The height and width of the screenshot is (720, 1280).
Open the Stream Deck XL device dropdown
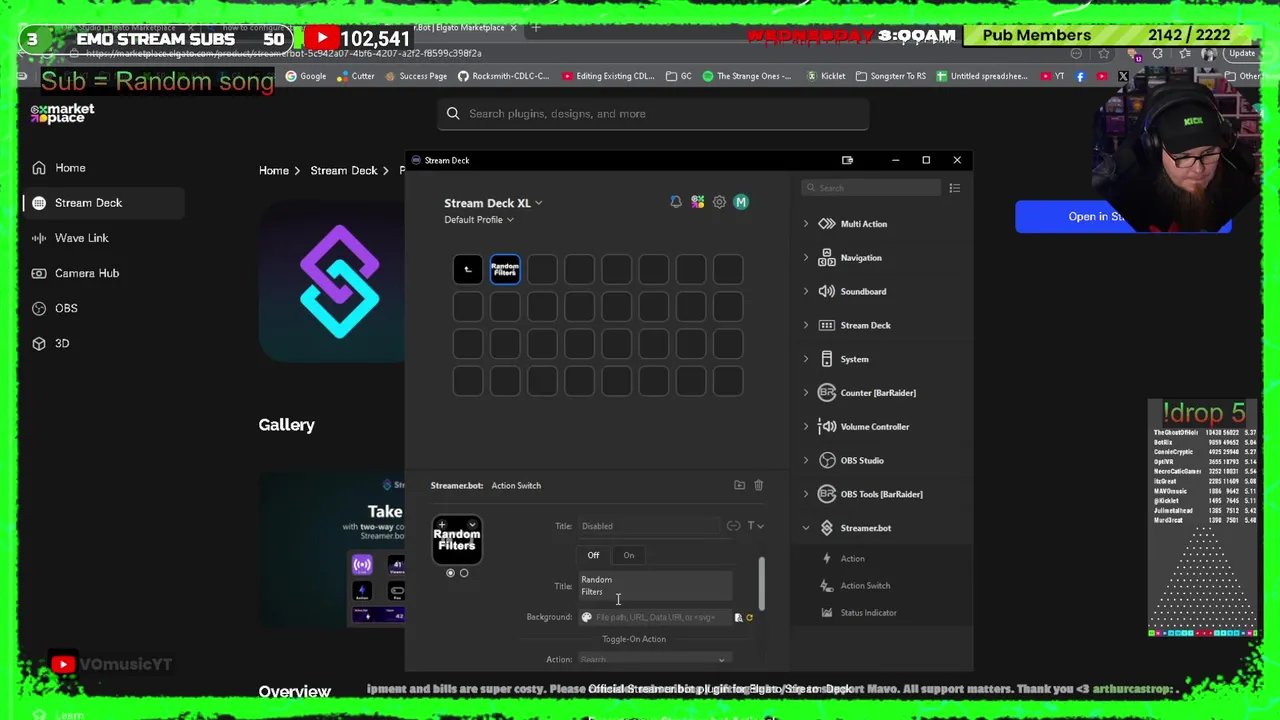click(x=493, y=203)
